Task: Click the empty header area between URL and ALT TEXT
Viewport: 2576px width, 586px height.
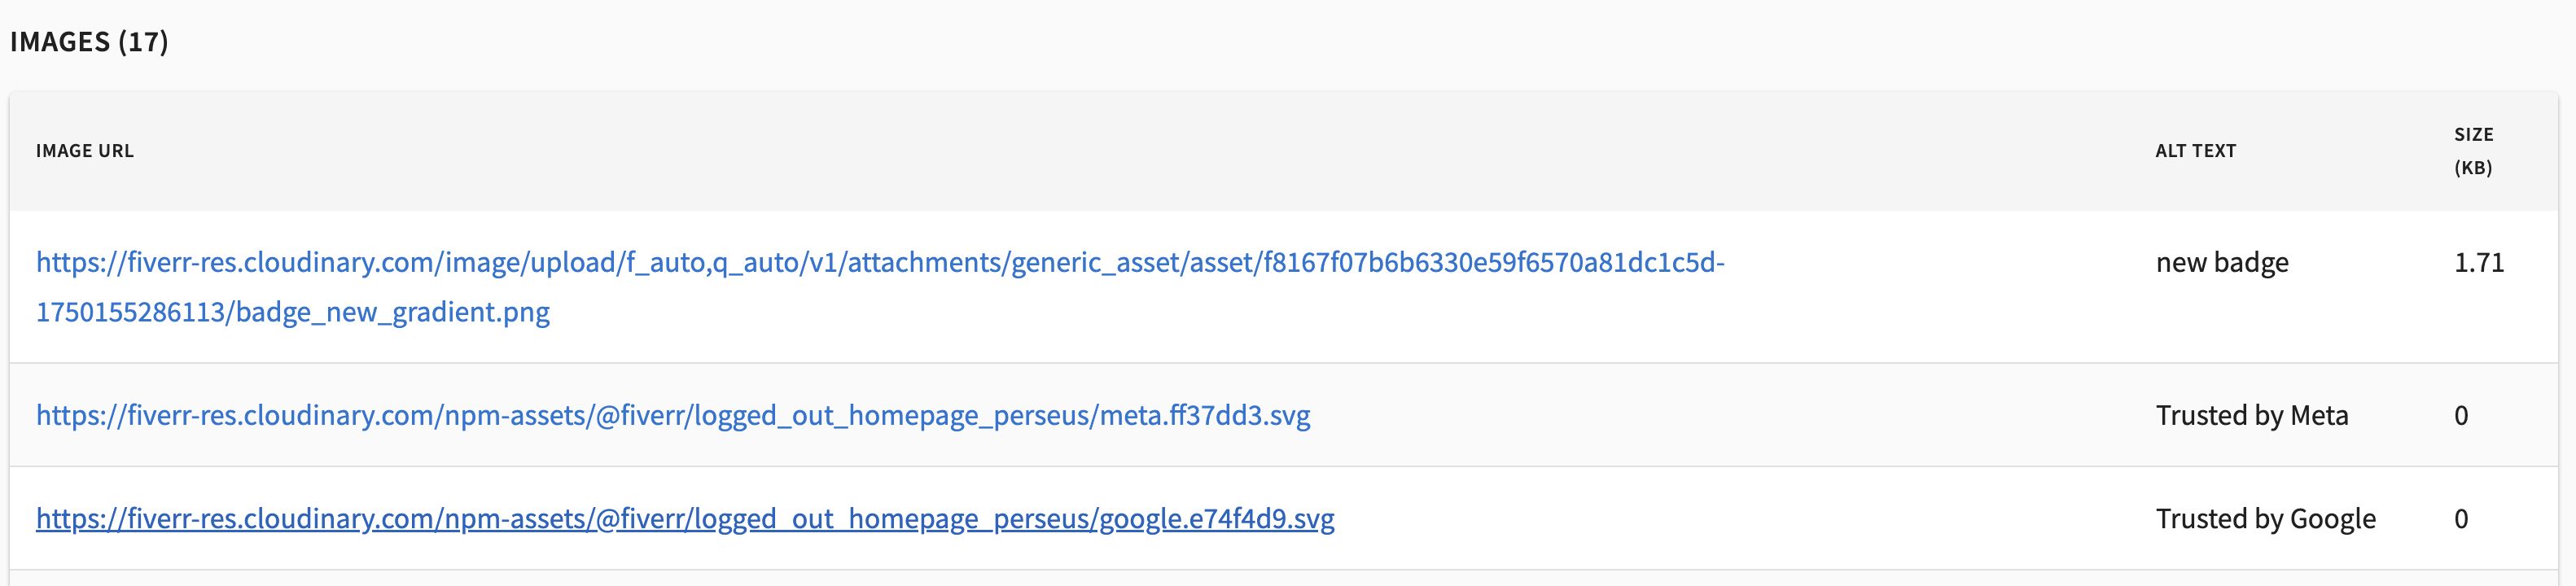Action: [x=1200, y=151]
